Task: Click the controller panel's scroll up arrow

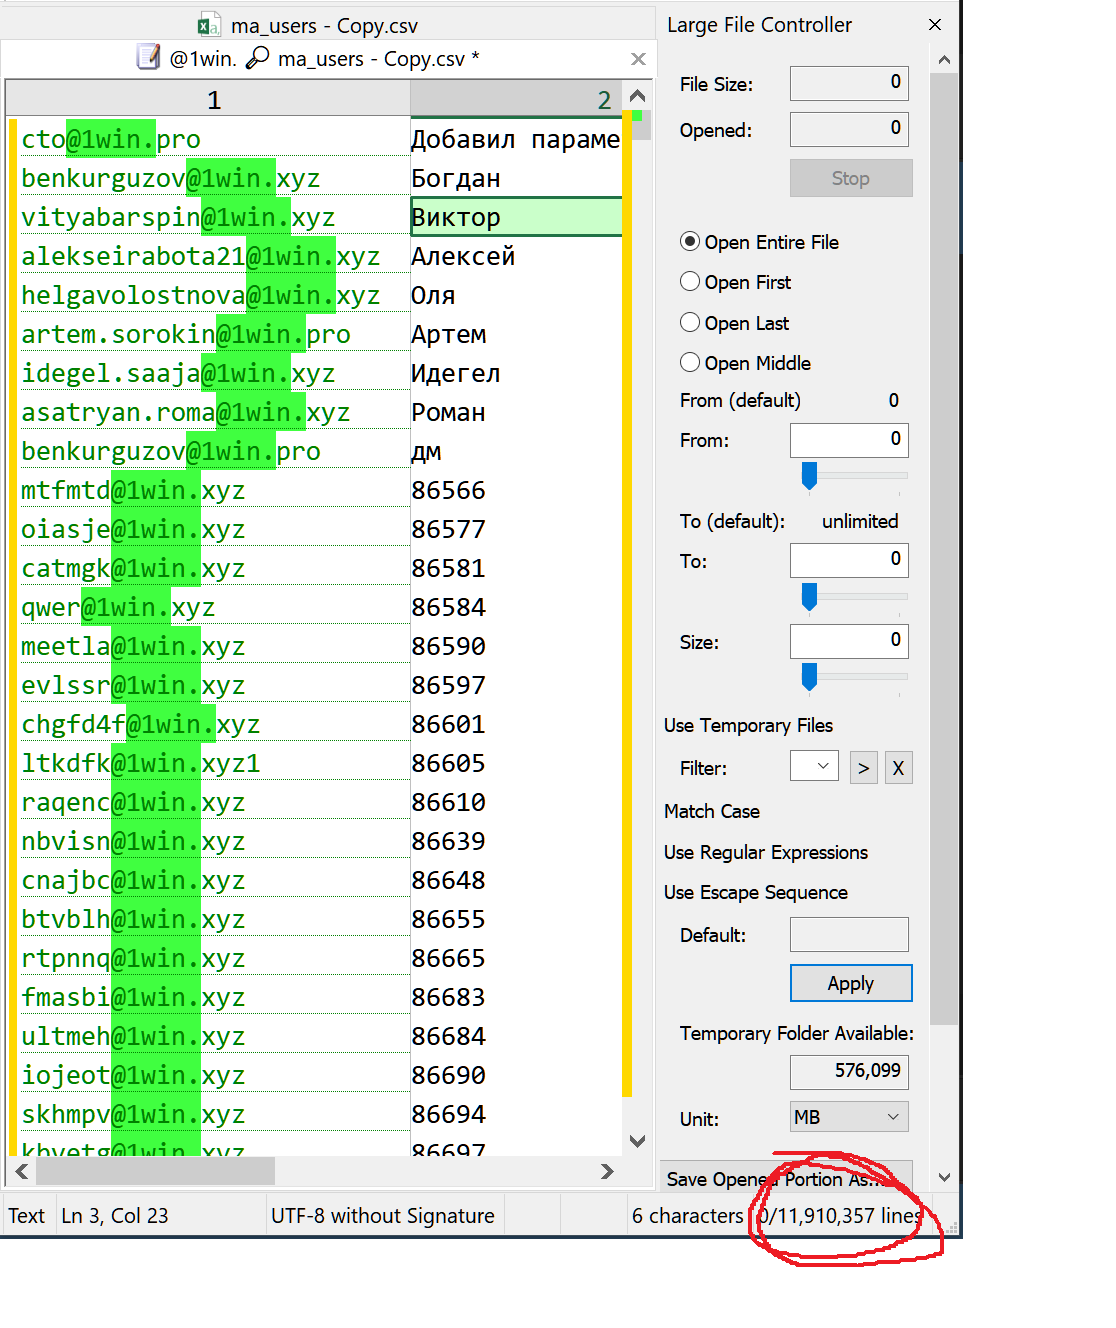Action: 944,60
